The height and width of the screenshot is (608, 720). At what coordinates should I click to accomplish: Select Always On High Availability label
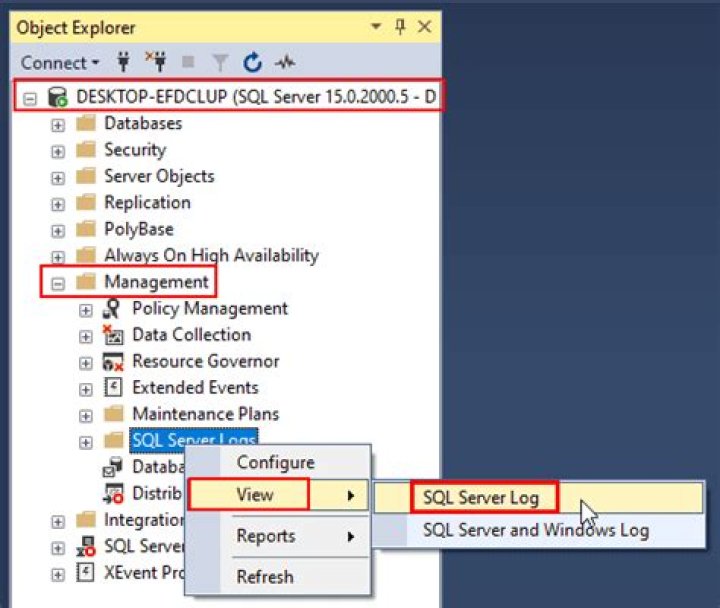point(211,255)
